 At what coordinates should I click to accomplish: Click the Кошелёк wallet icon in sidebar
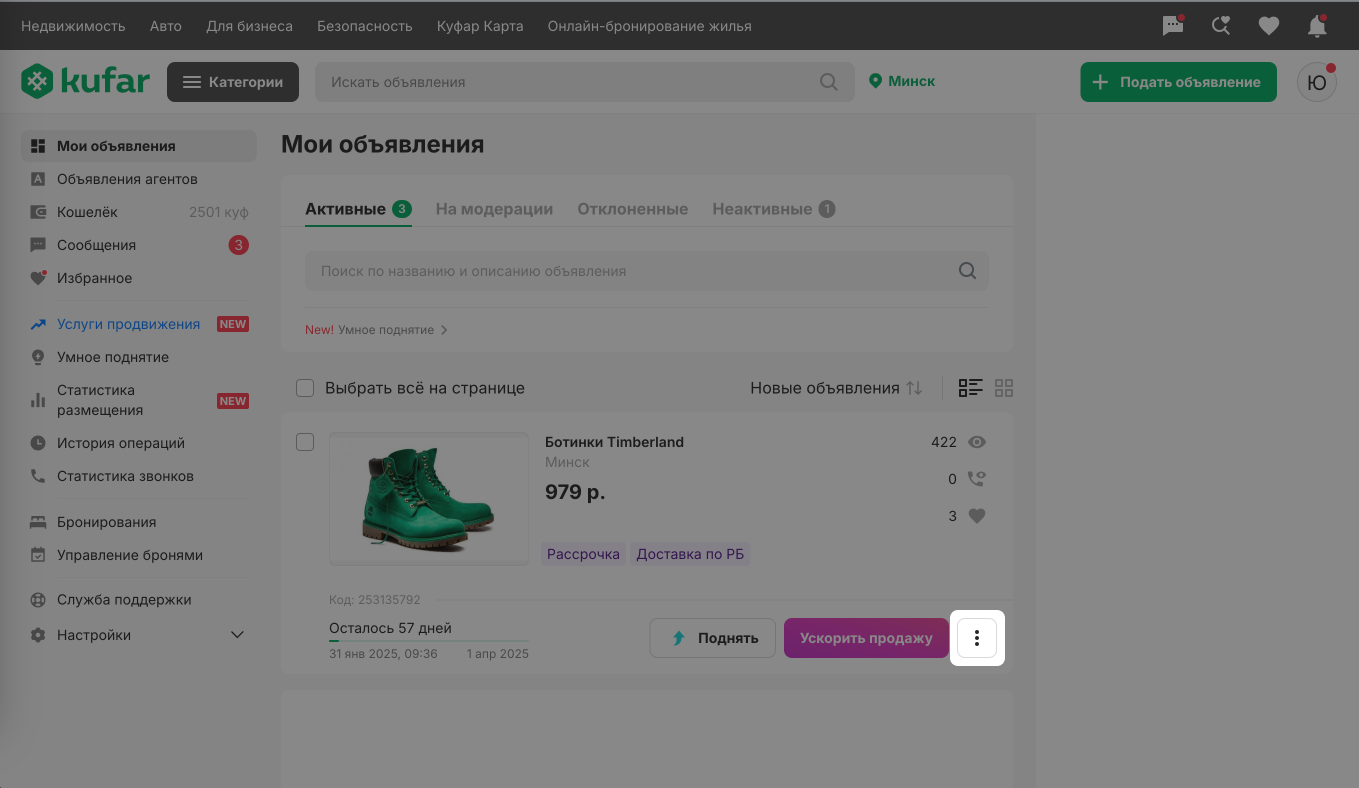[38, 212]
